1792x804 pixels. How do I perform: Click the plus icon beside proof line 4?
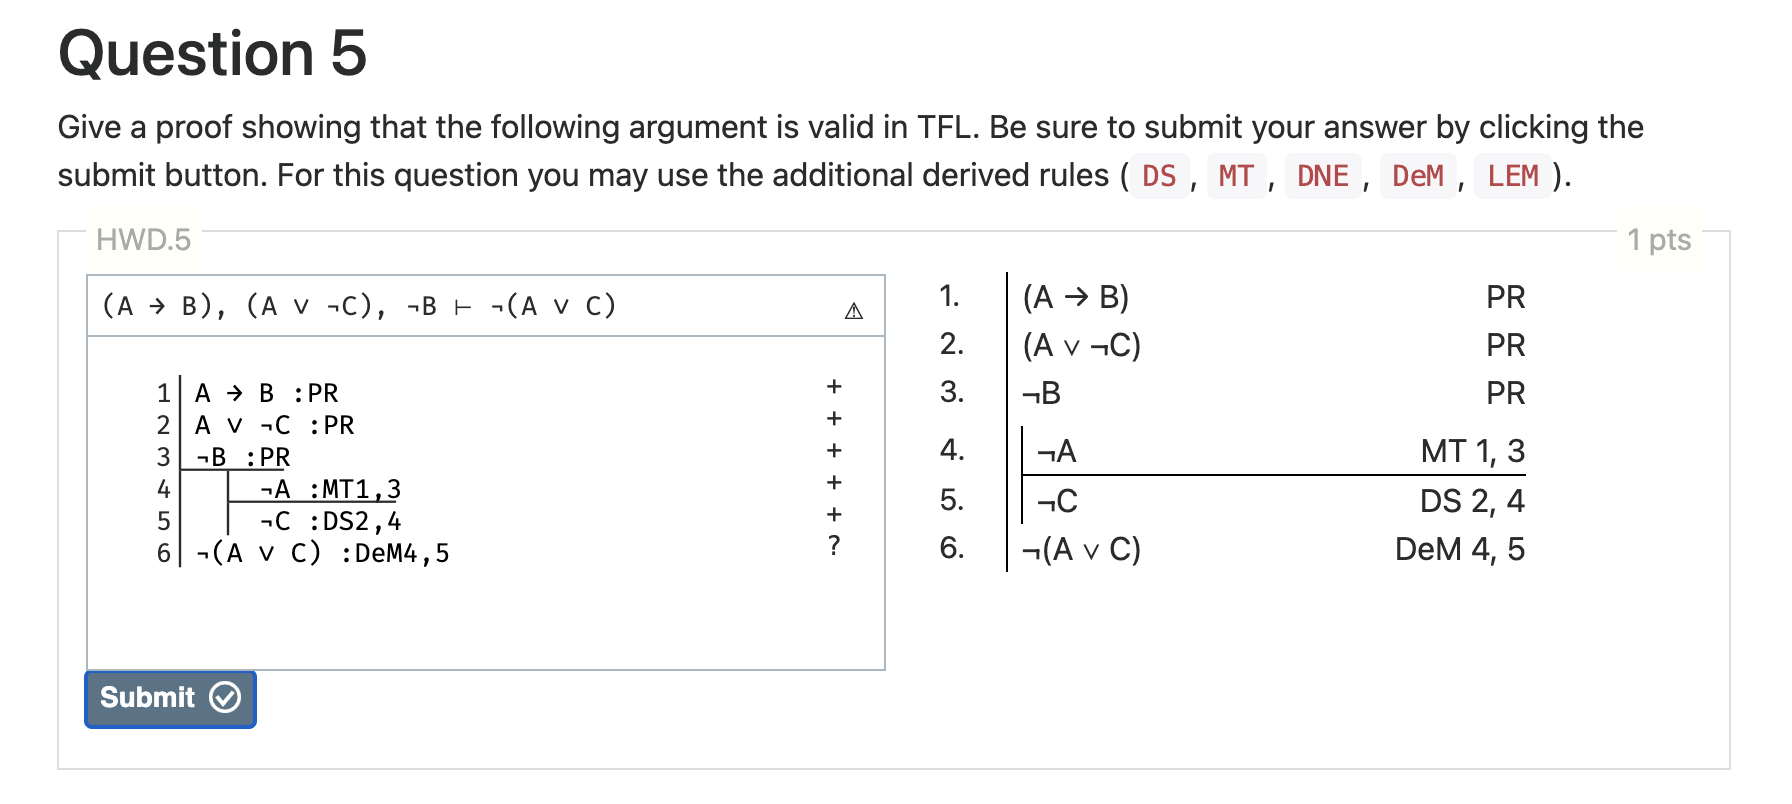coord(834,483)
